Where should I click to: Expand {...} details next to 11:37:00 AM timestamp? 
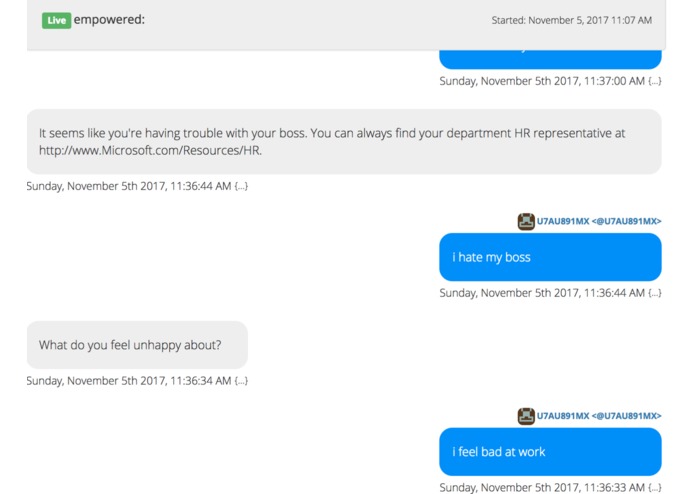(x=655, y=81)
